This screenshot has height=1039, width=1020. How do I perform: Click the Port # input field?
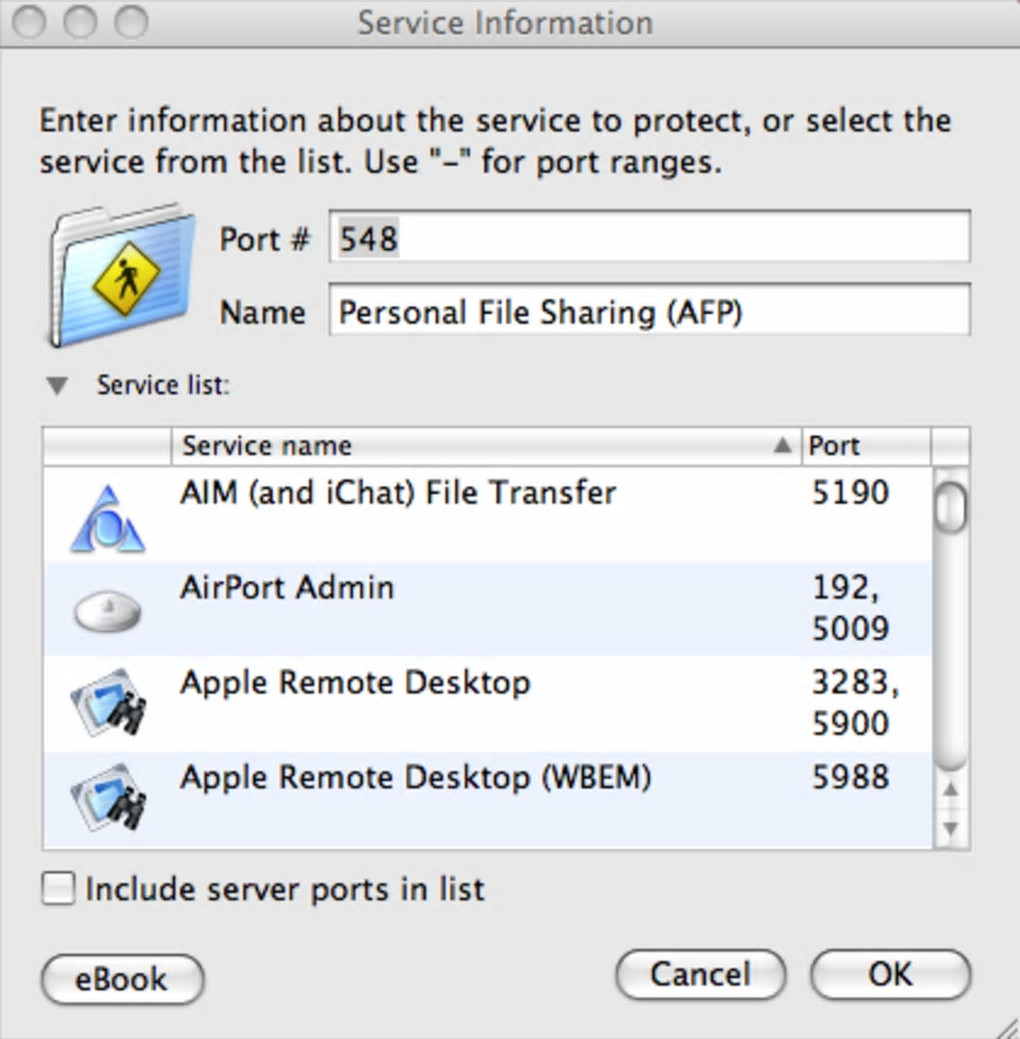[649, 238]
